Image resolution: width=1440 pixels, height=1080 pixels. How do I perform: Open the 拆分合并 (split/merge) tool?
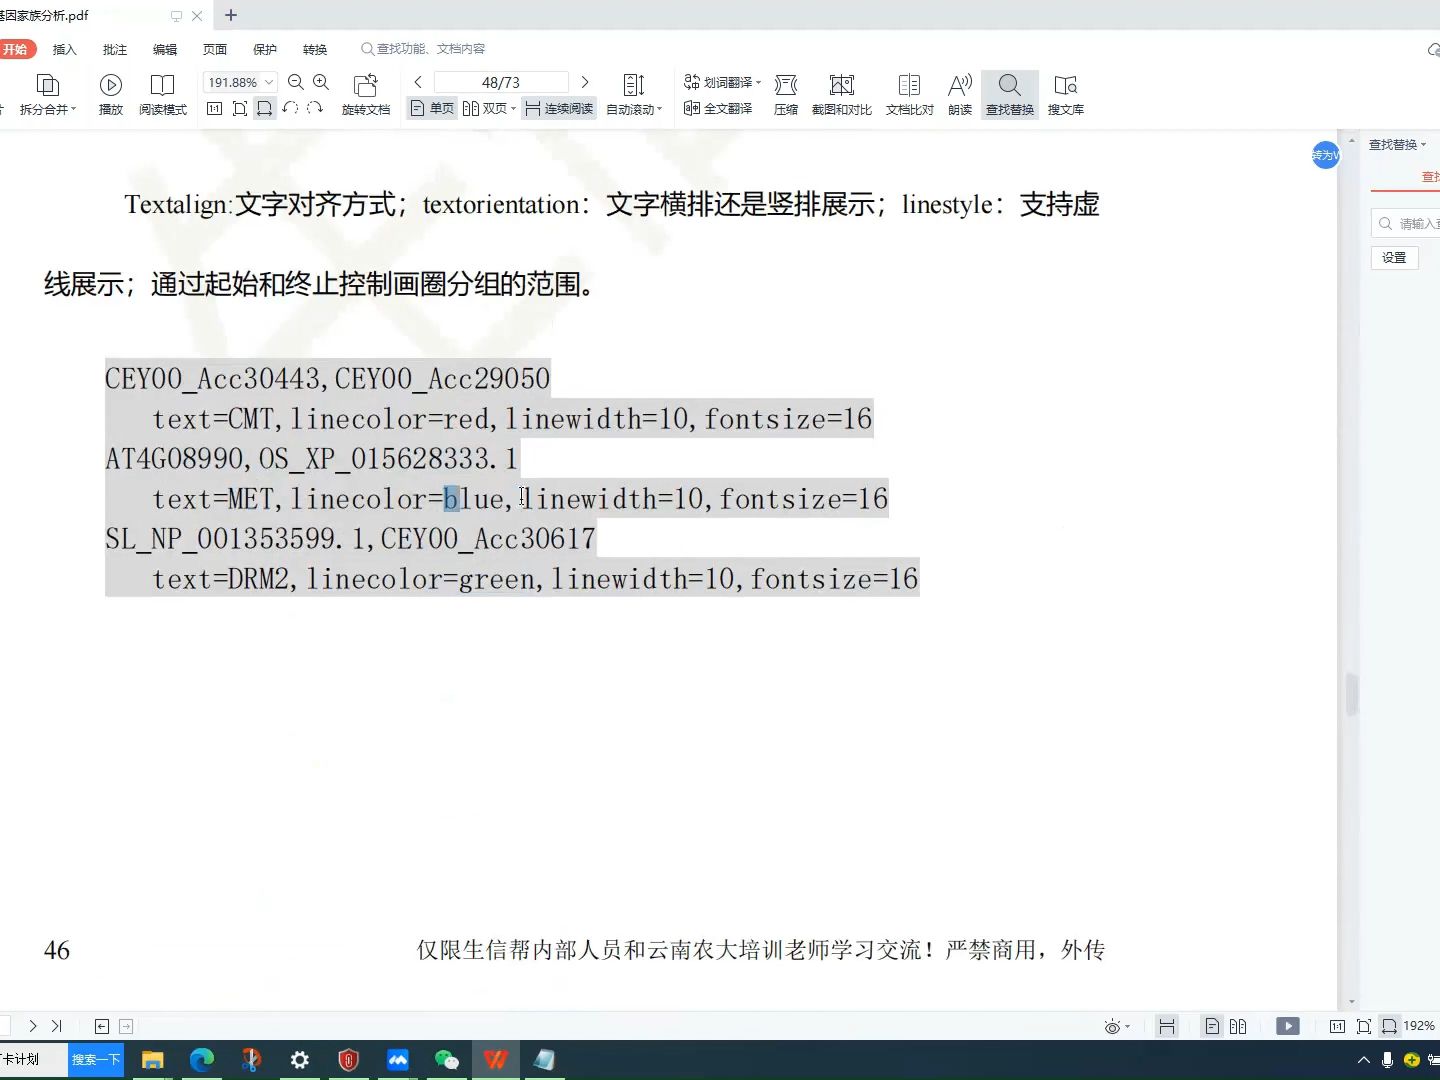tap(47, 95)
